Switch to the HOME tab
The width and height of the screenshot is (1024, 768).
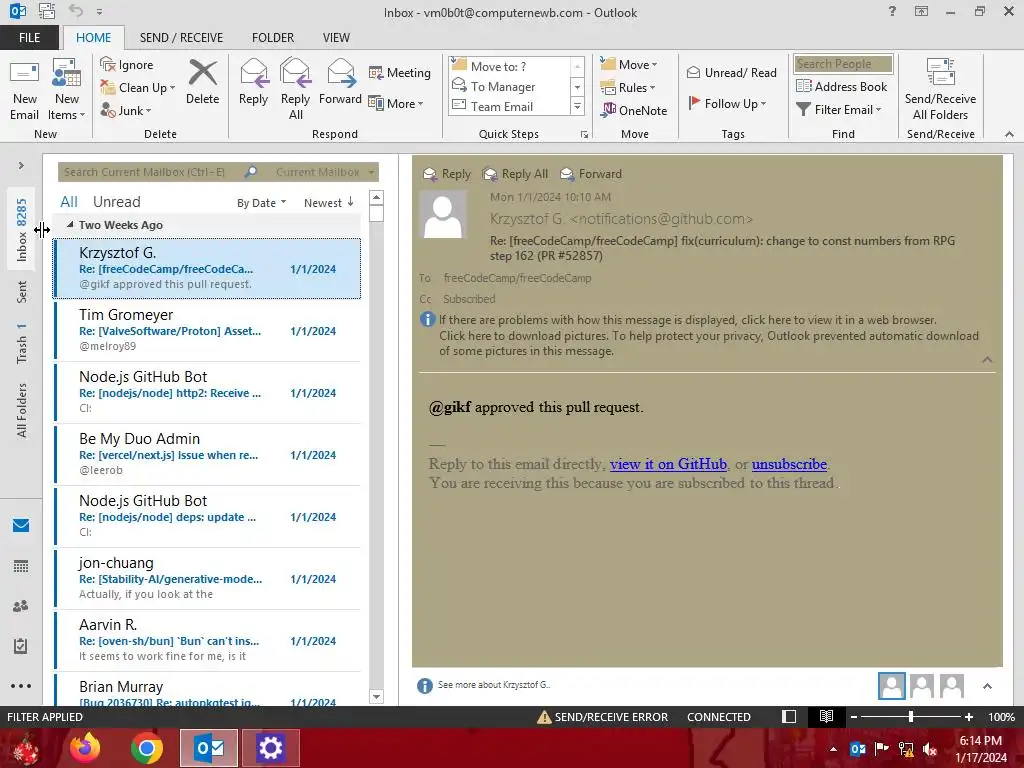pos(93,38)
